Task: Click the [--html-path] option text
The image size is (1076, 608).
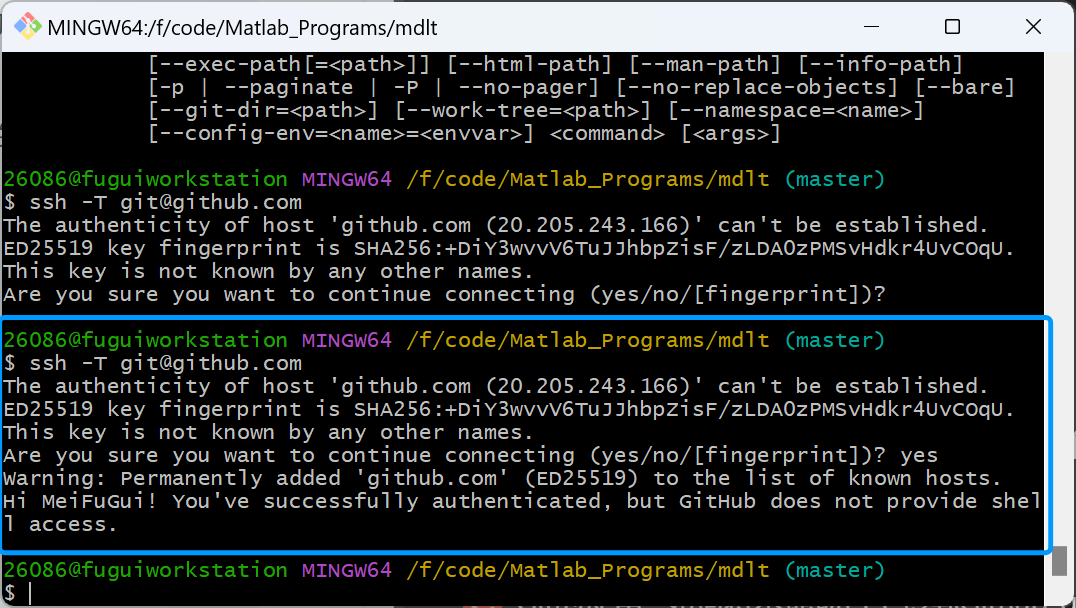Action: pos(523,65)
